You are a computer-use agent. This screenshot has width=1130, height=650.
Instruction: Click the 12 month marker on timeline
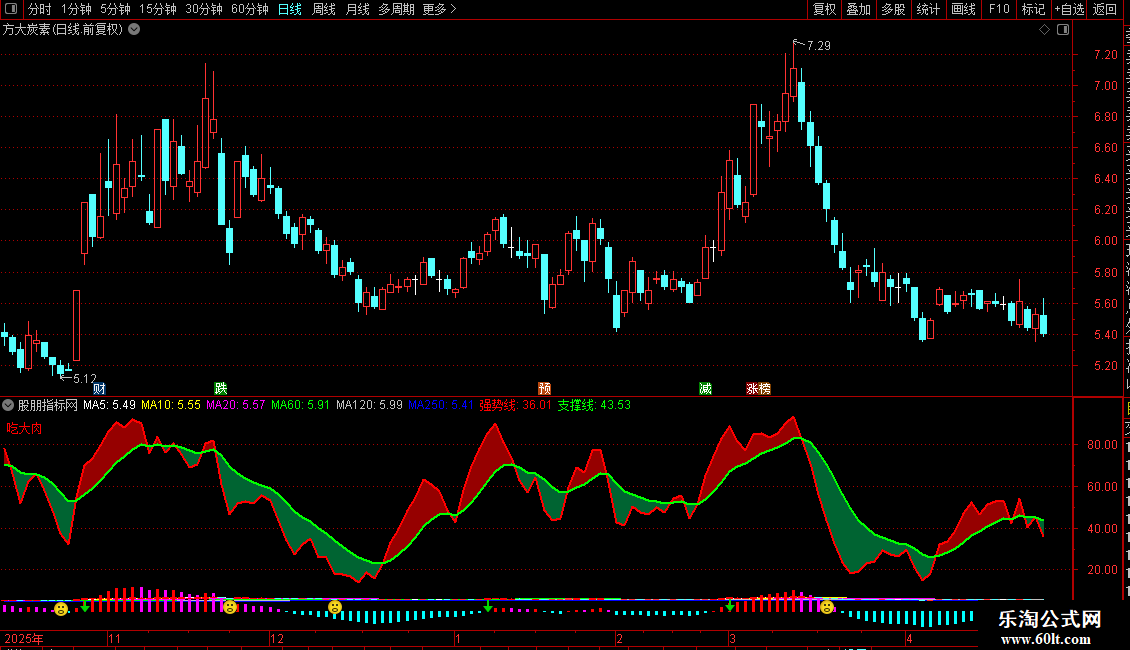click(x=277, y=638)
